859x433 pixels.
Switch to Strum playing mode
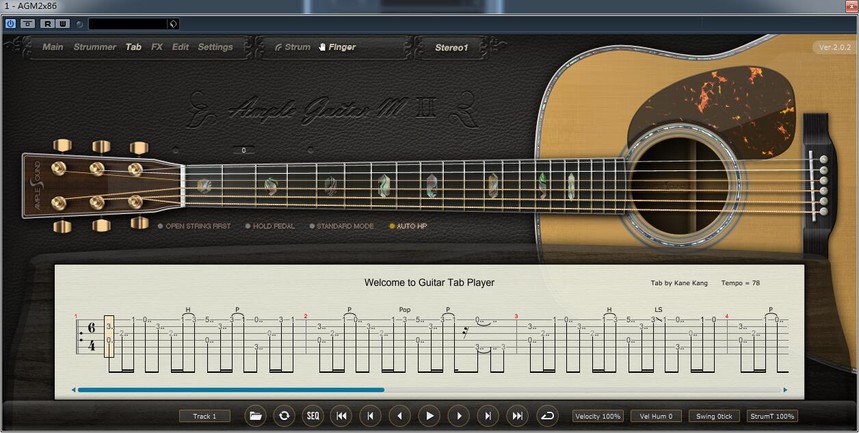pyautogui.click(x=293, y=47)
